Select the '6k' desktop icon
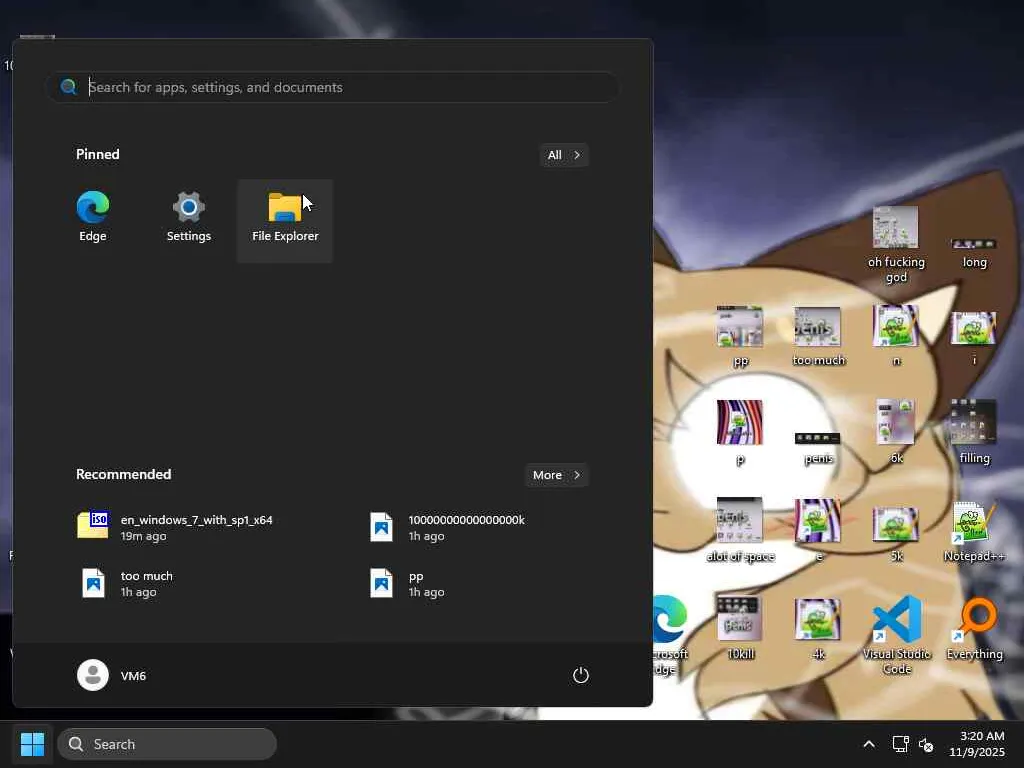The width and height of the screenshot is (1024, 768). 896,434
